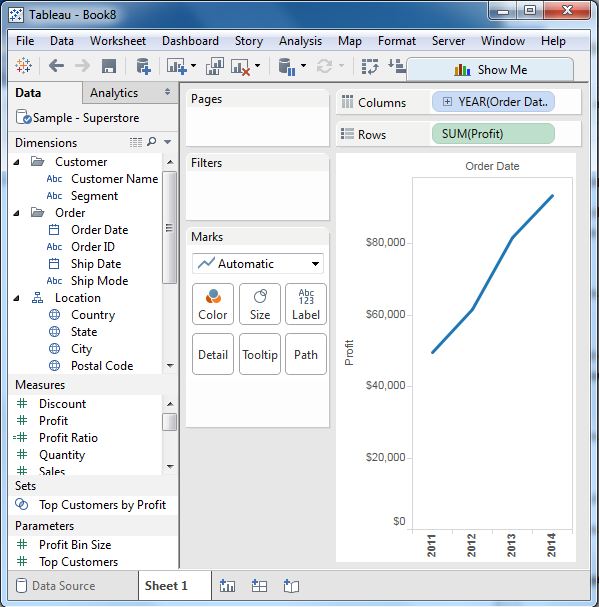Click the New Worksheet toolbar icon

coord(177,66)
